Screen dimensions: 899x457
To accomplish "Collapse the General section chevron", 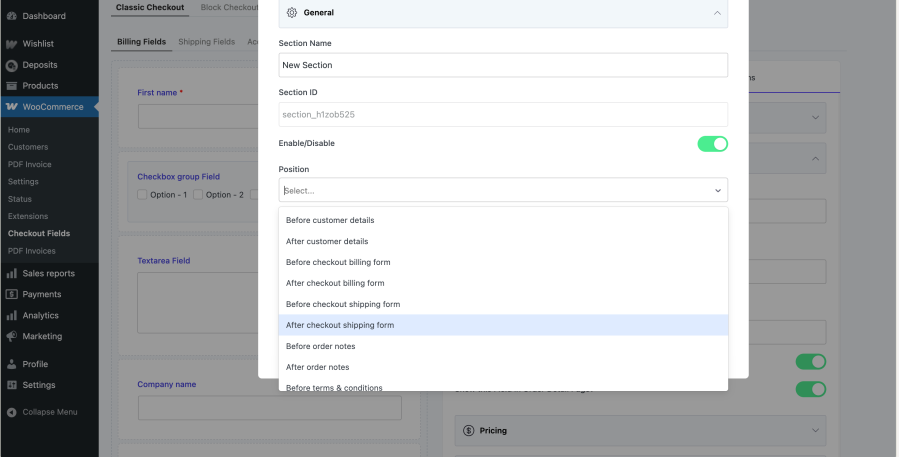I will [716, 13].
